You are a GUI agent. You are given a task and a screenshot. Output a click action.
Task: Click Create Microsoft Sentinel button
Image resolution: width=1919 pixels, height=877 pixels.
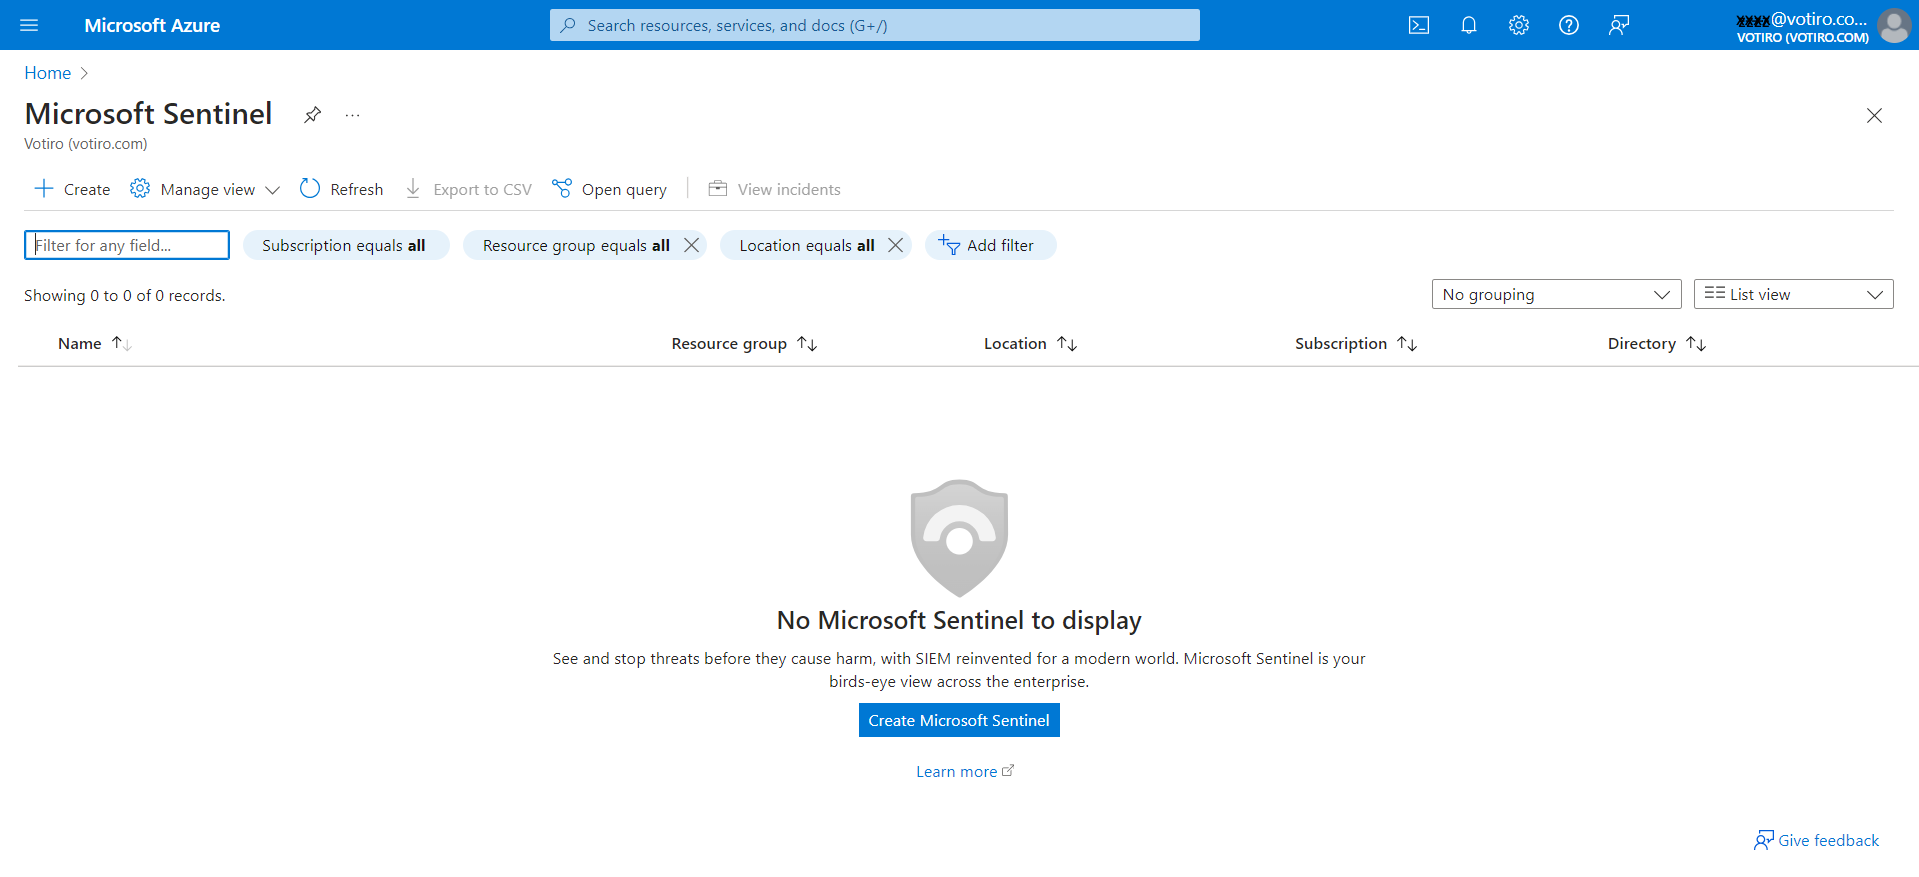point(959,720)
